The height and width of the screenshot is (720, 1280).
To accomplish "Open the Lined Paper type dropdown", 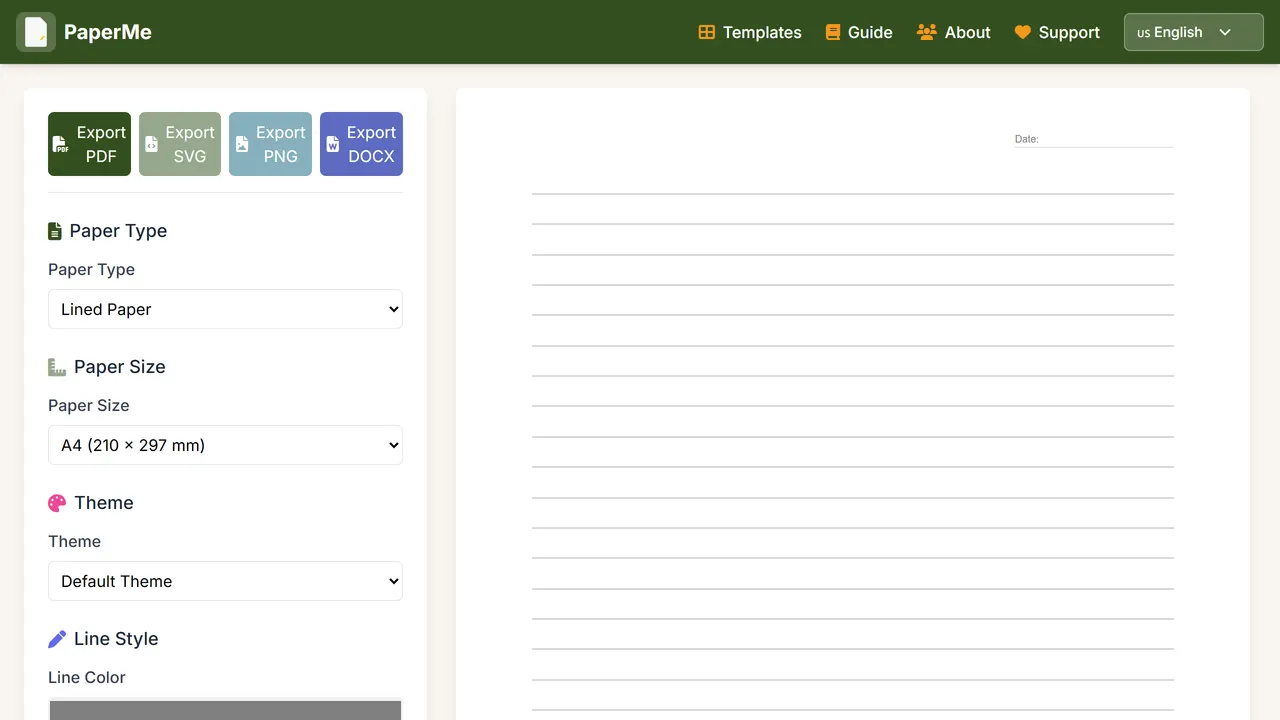I will click(x=225, y=309).
